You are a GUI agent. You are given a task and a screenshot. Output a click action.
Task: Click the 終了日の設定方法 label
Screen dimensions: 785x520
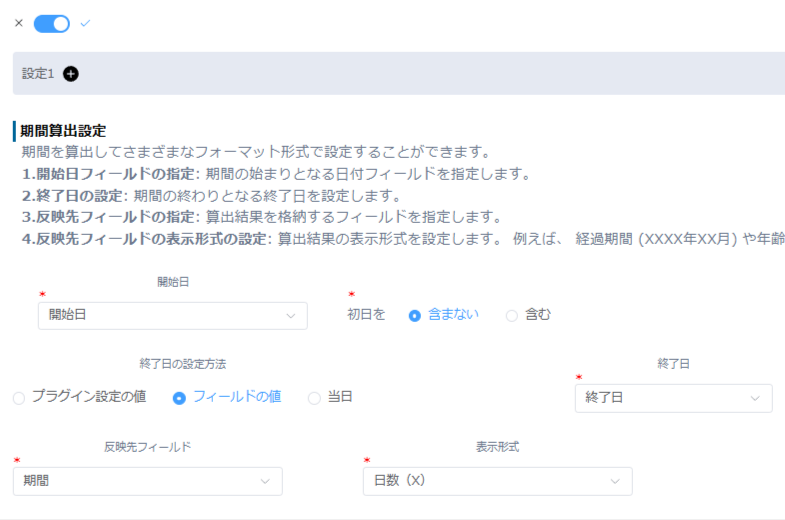tap(183, 364)
